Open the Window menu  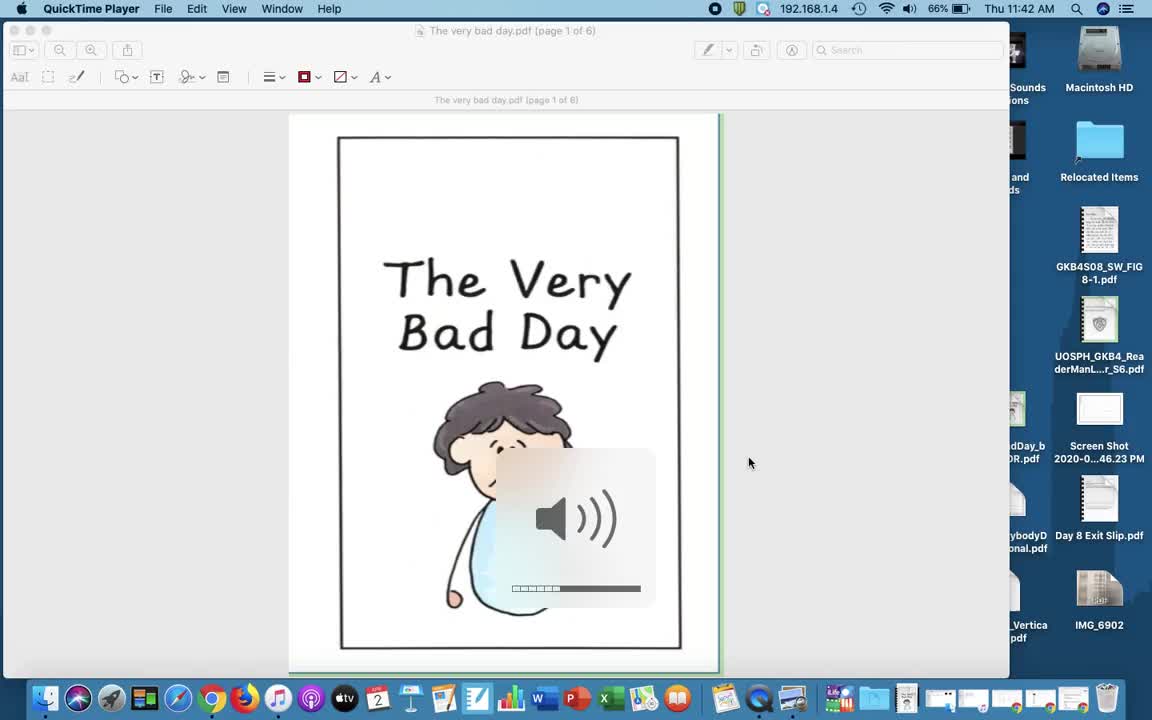tap(282, 9)
